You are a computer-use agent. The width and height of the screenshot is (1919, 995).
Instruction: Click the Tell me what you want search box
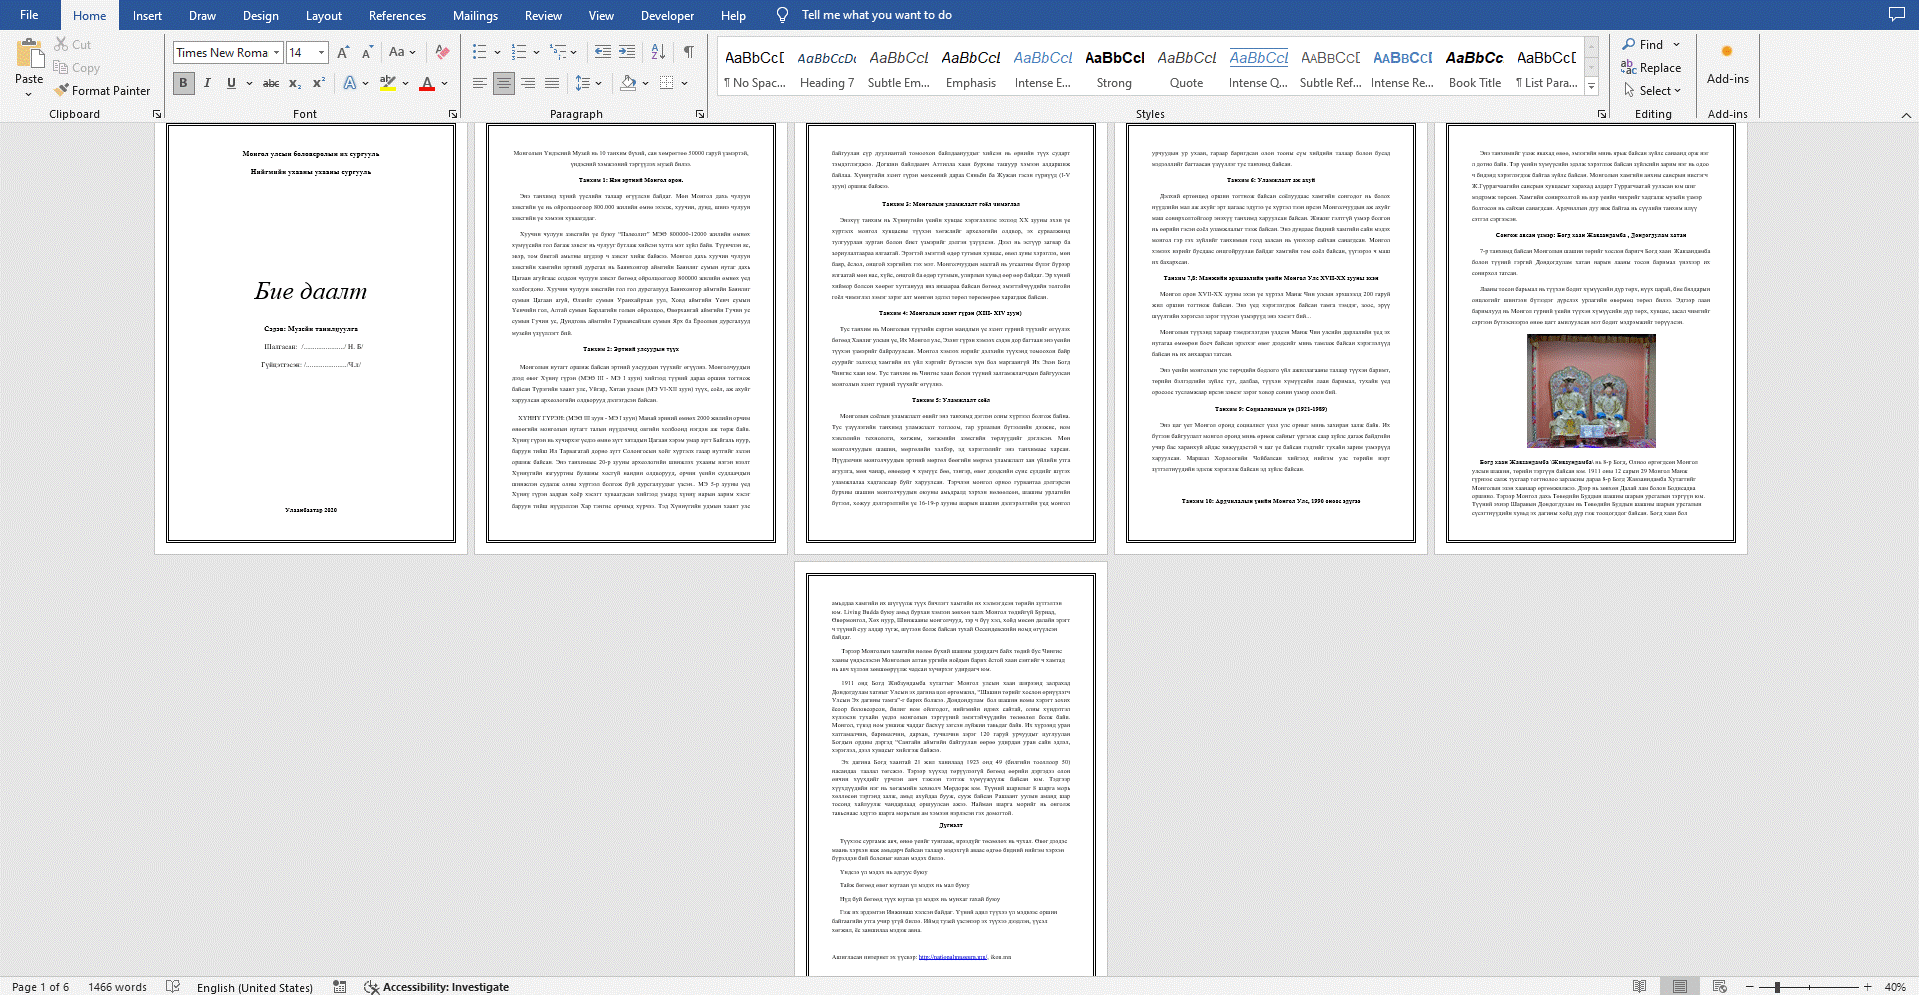(x=876, y=15)
